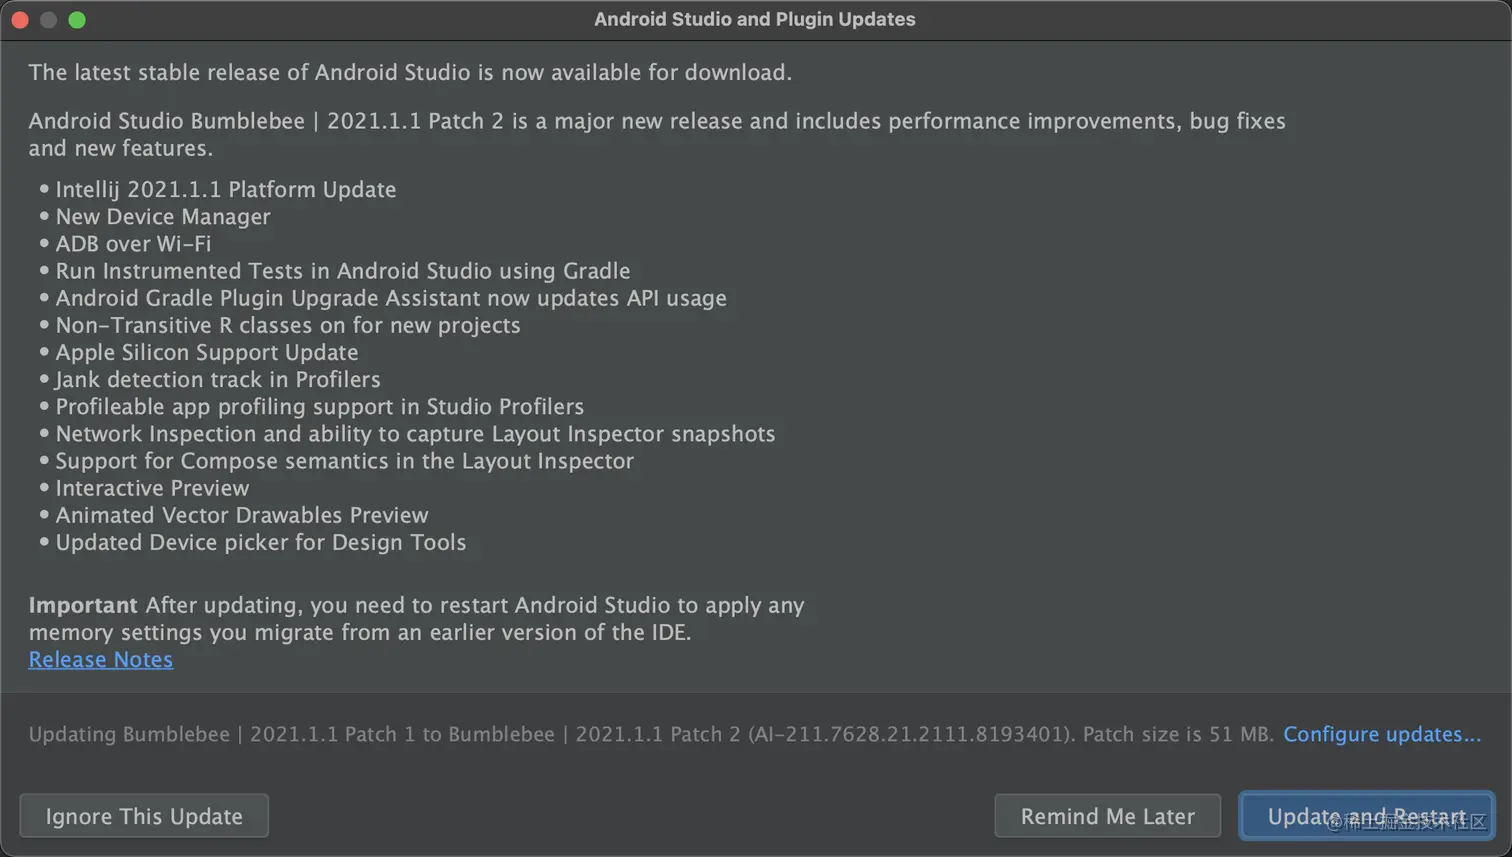Click the ADB over Wi-Fi bullet
The width and height of the screenshot is (1512, 857).
tap(133, 244)
